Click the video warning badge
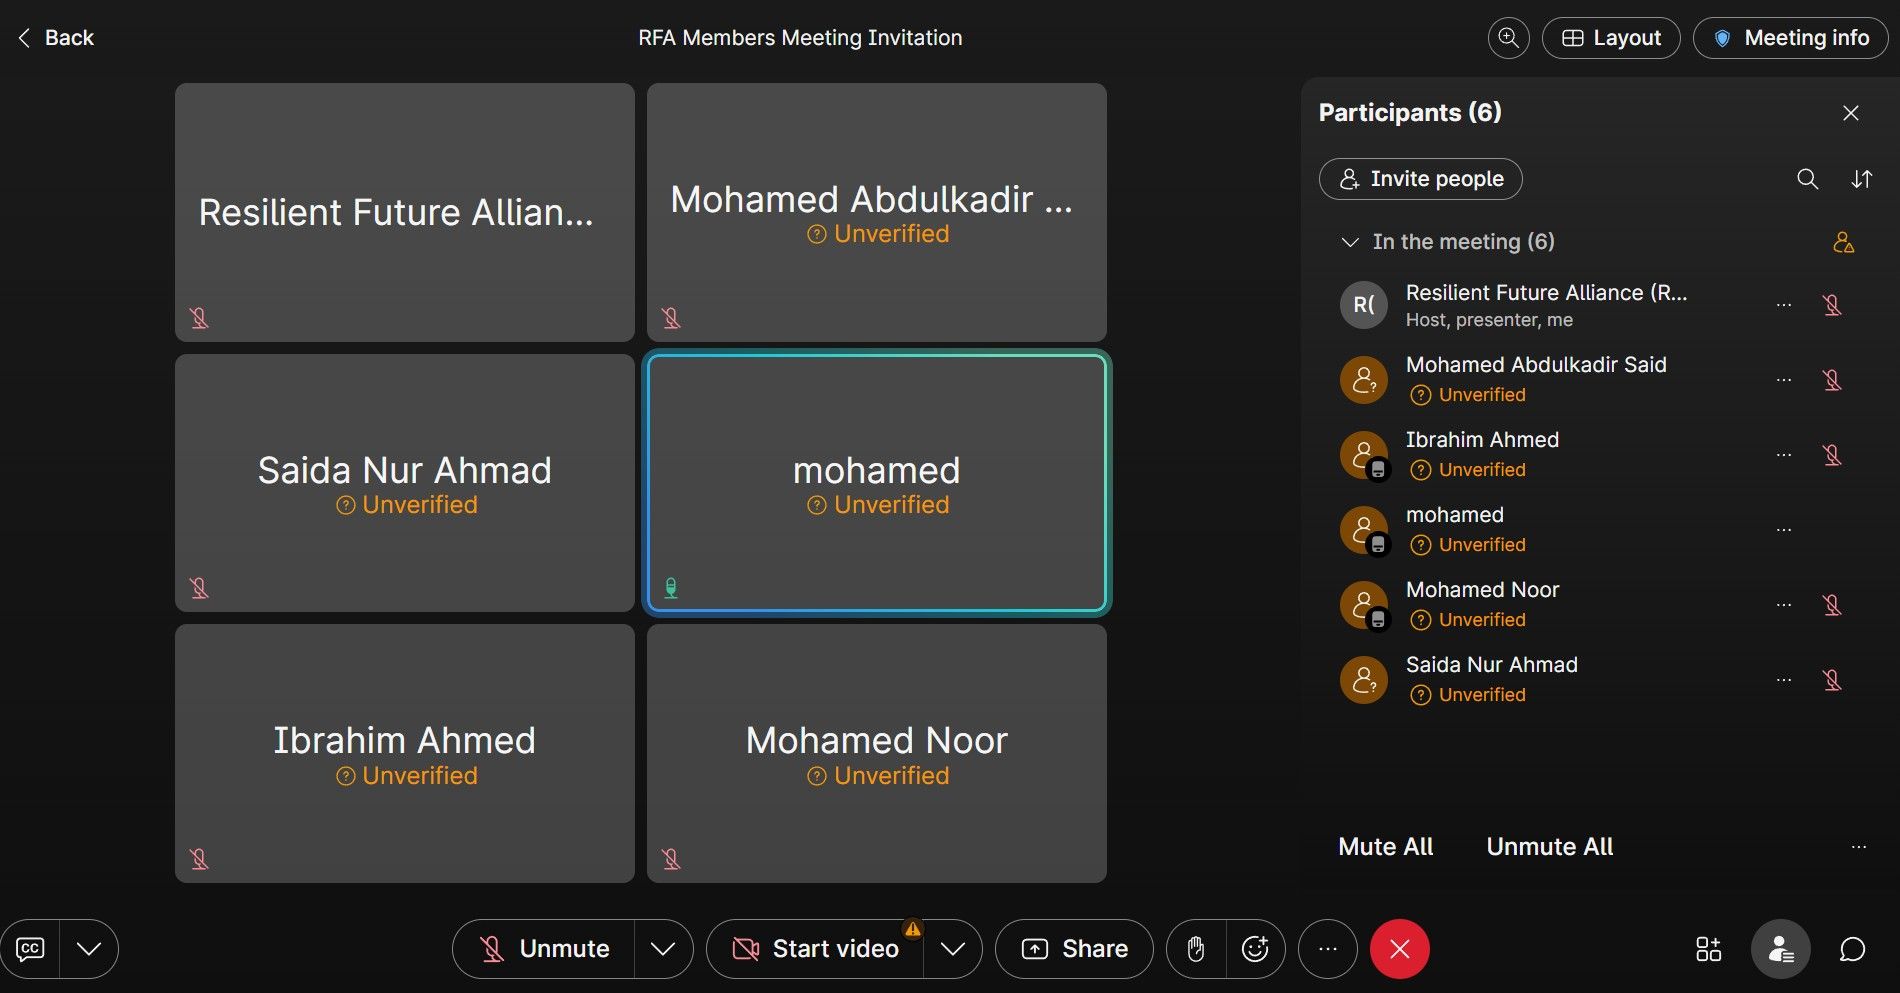1900x993 pixels. (912, 929)
